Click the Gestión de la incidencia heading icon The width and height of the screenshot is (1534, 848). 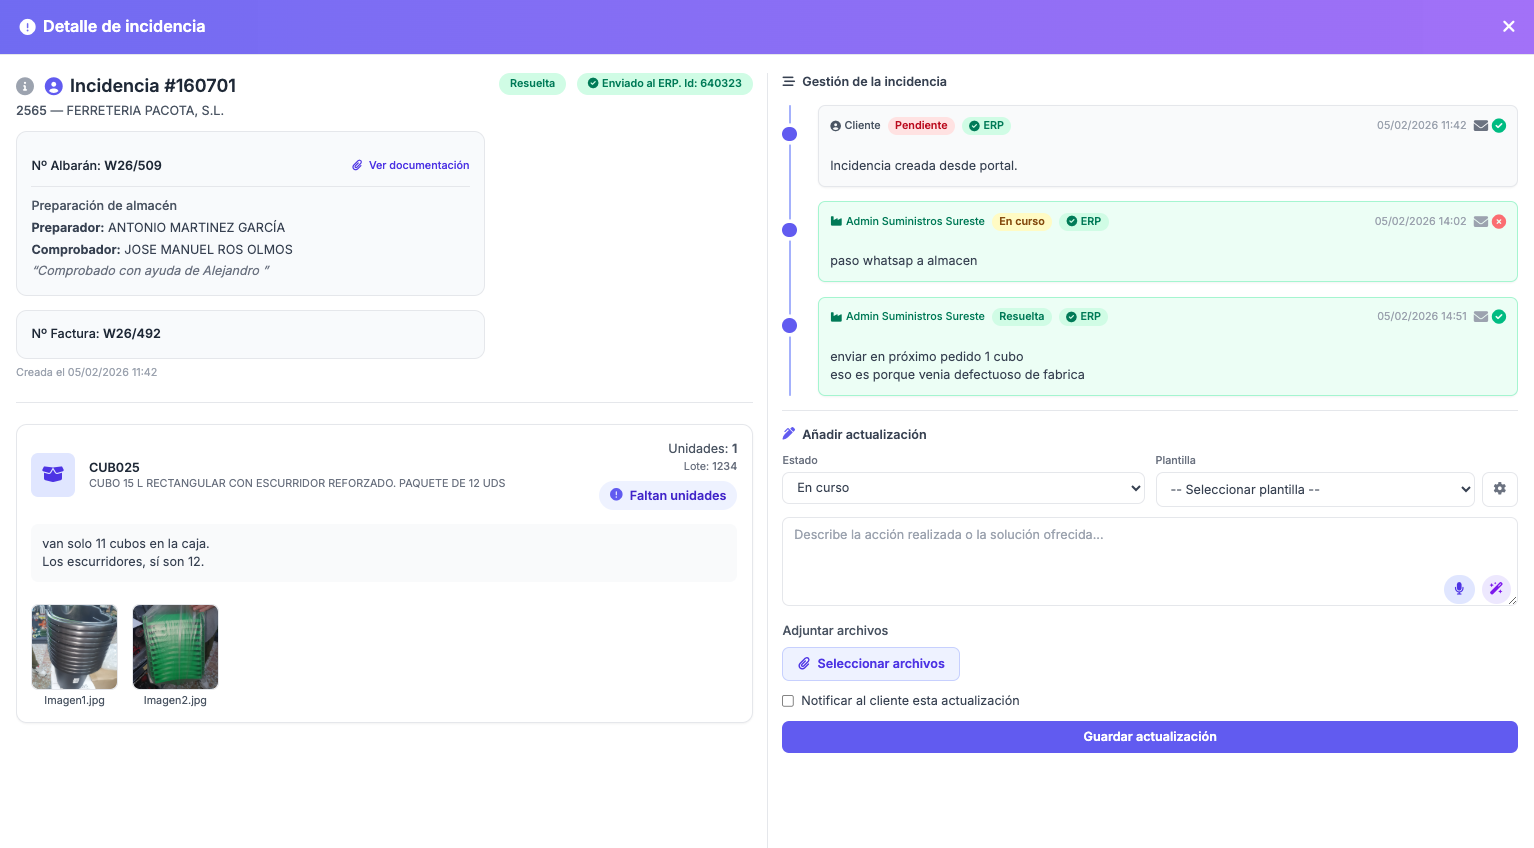(x=788, y=82)
